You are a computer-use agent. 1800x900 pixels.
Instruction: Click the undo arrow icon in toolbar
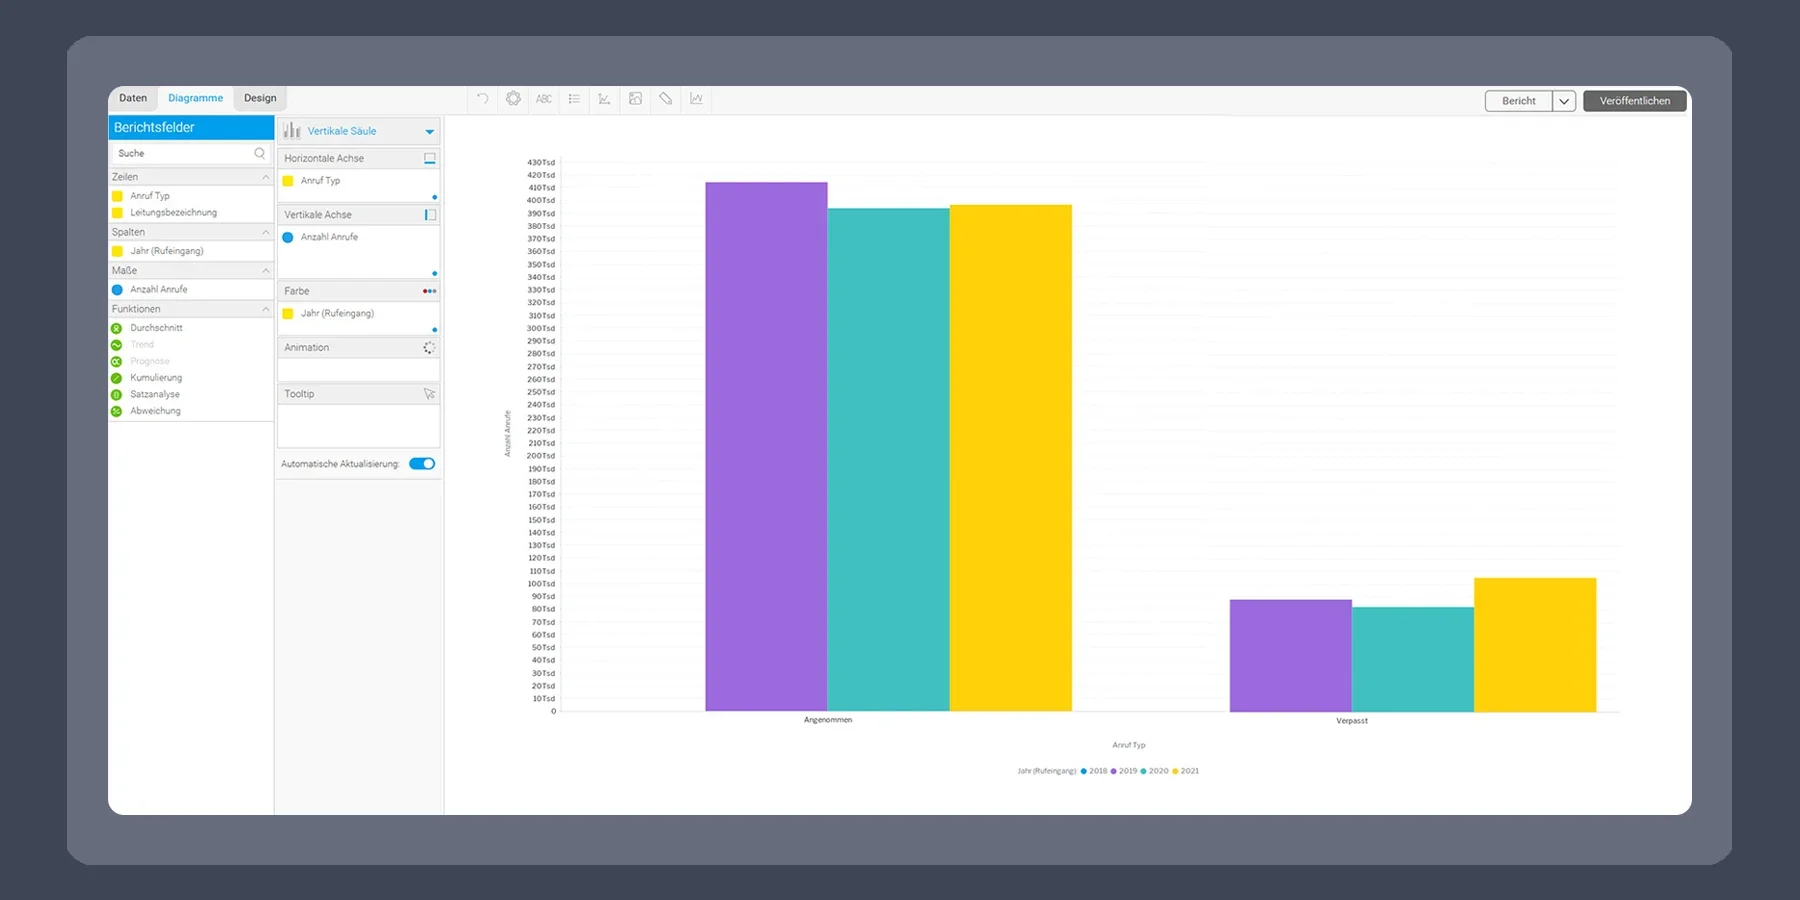coord(483,99)
